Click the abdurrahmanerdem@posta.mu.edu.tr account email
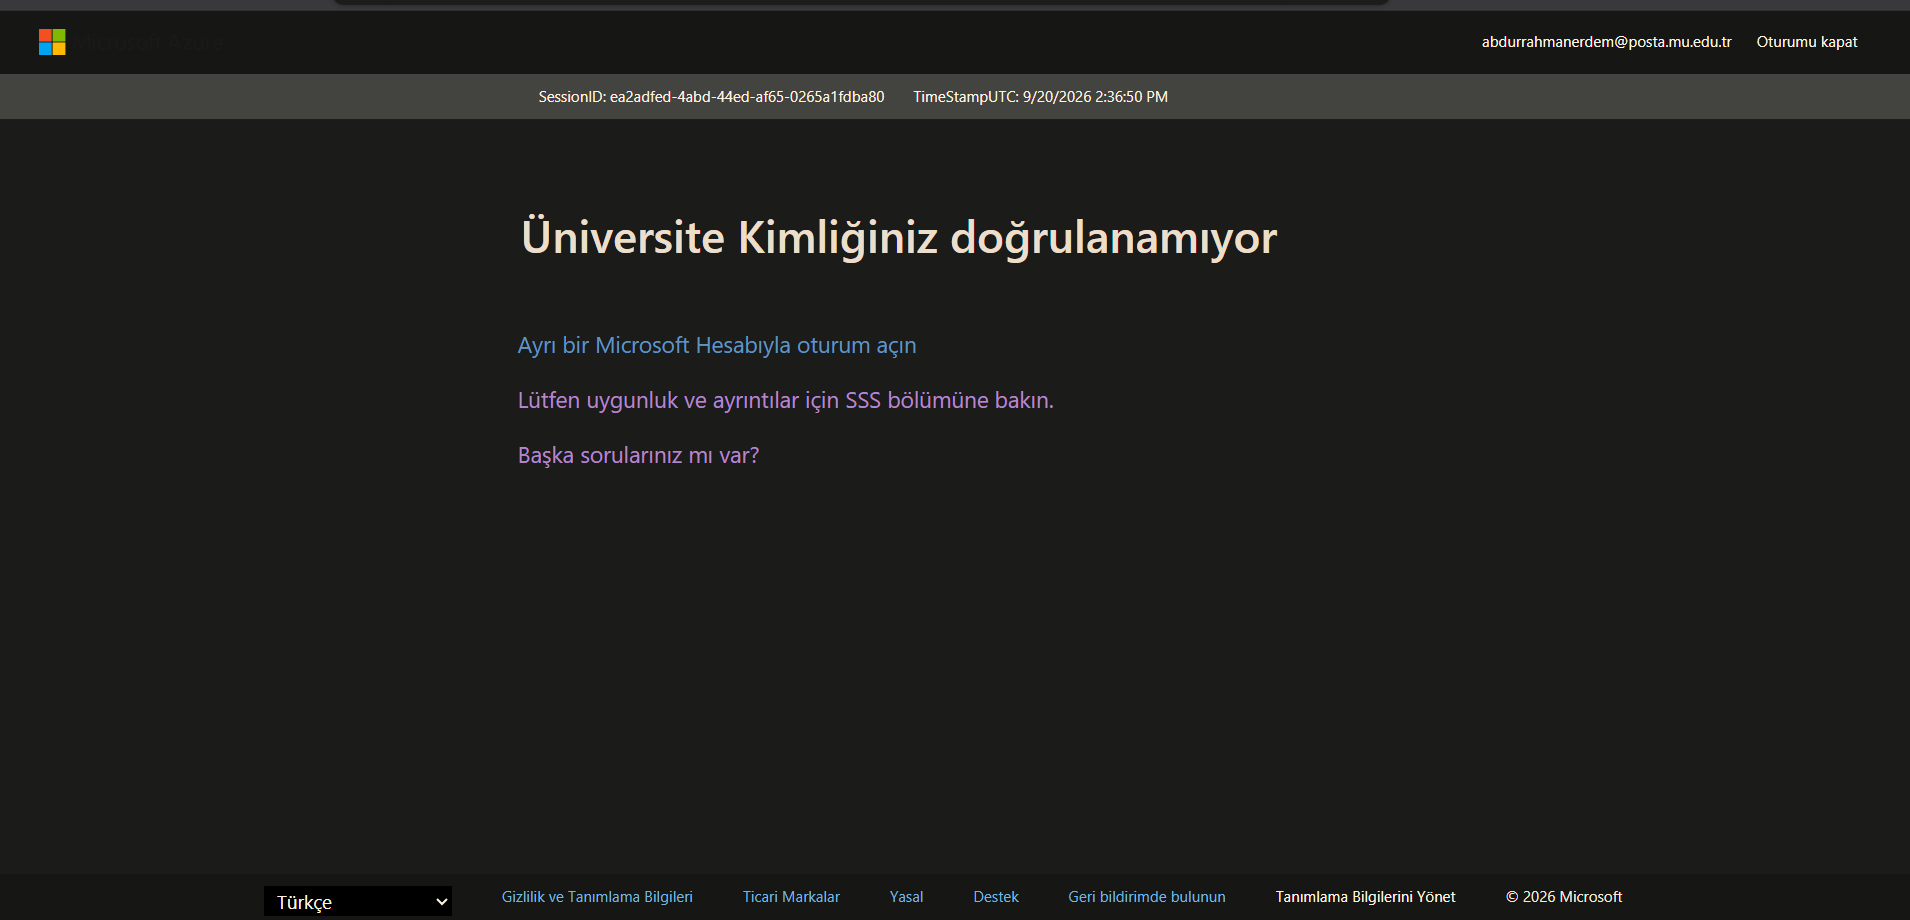 pos(1606,42)
